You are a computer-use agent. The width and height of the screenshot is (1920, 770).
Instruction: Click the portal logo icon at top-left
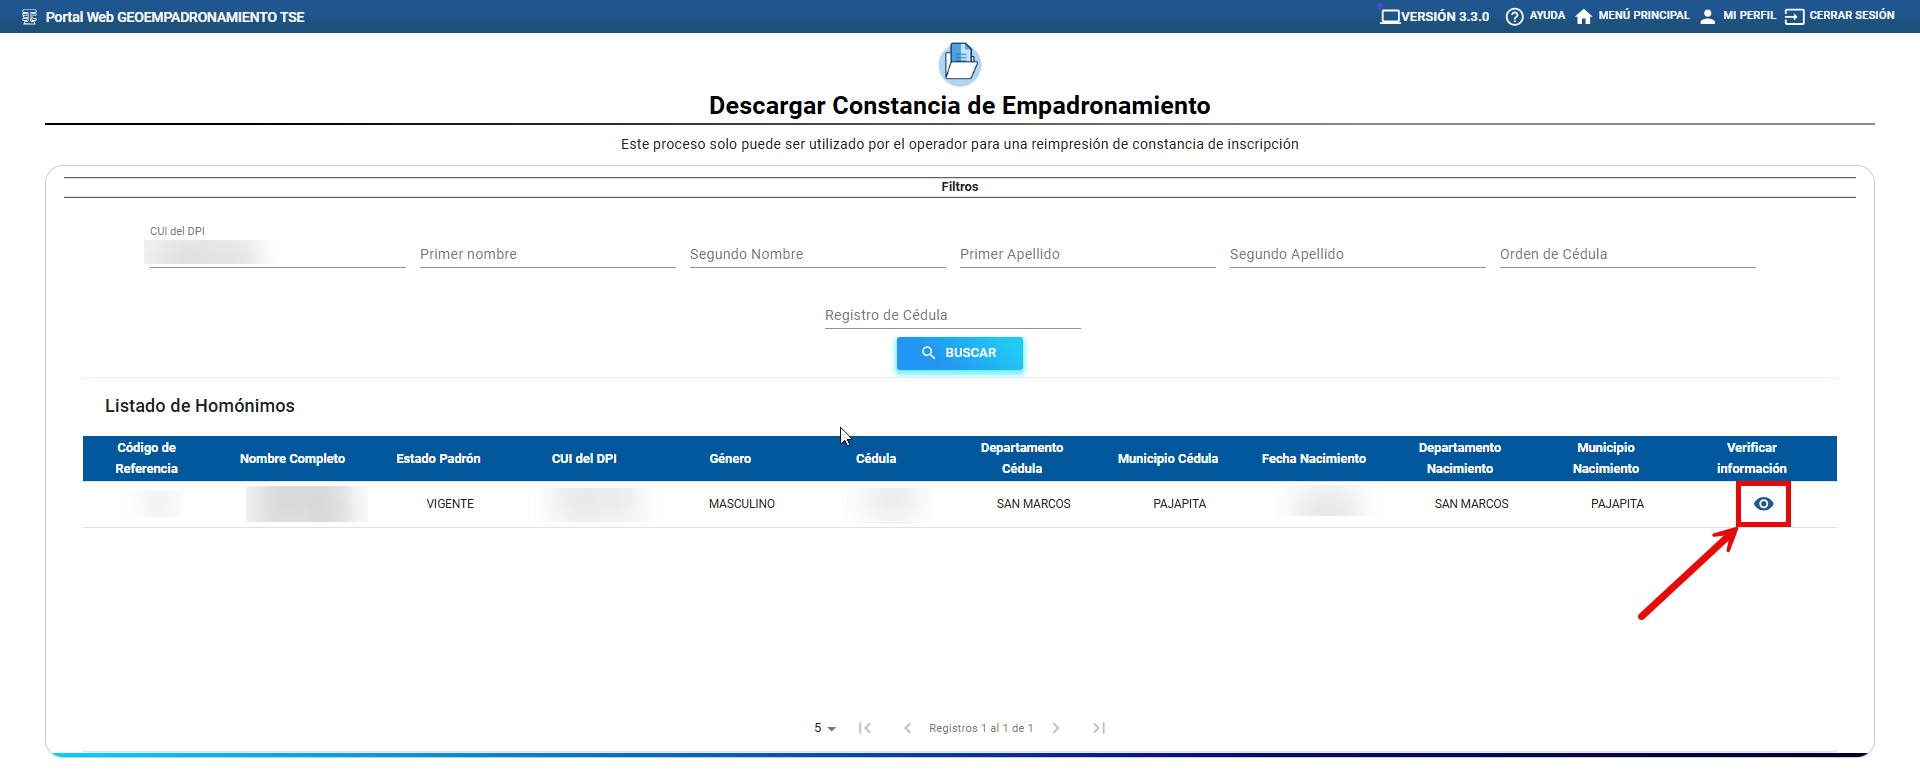pos(29,17)
